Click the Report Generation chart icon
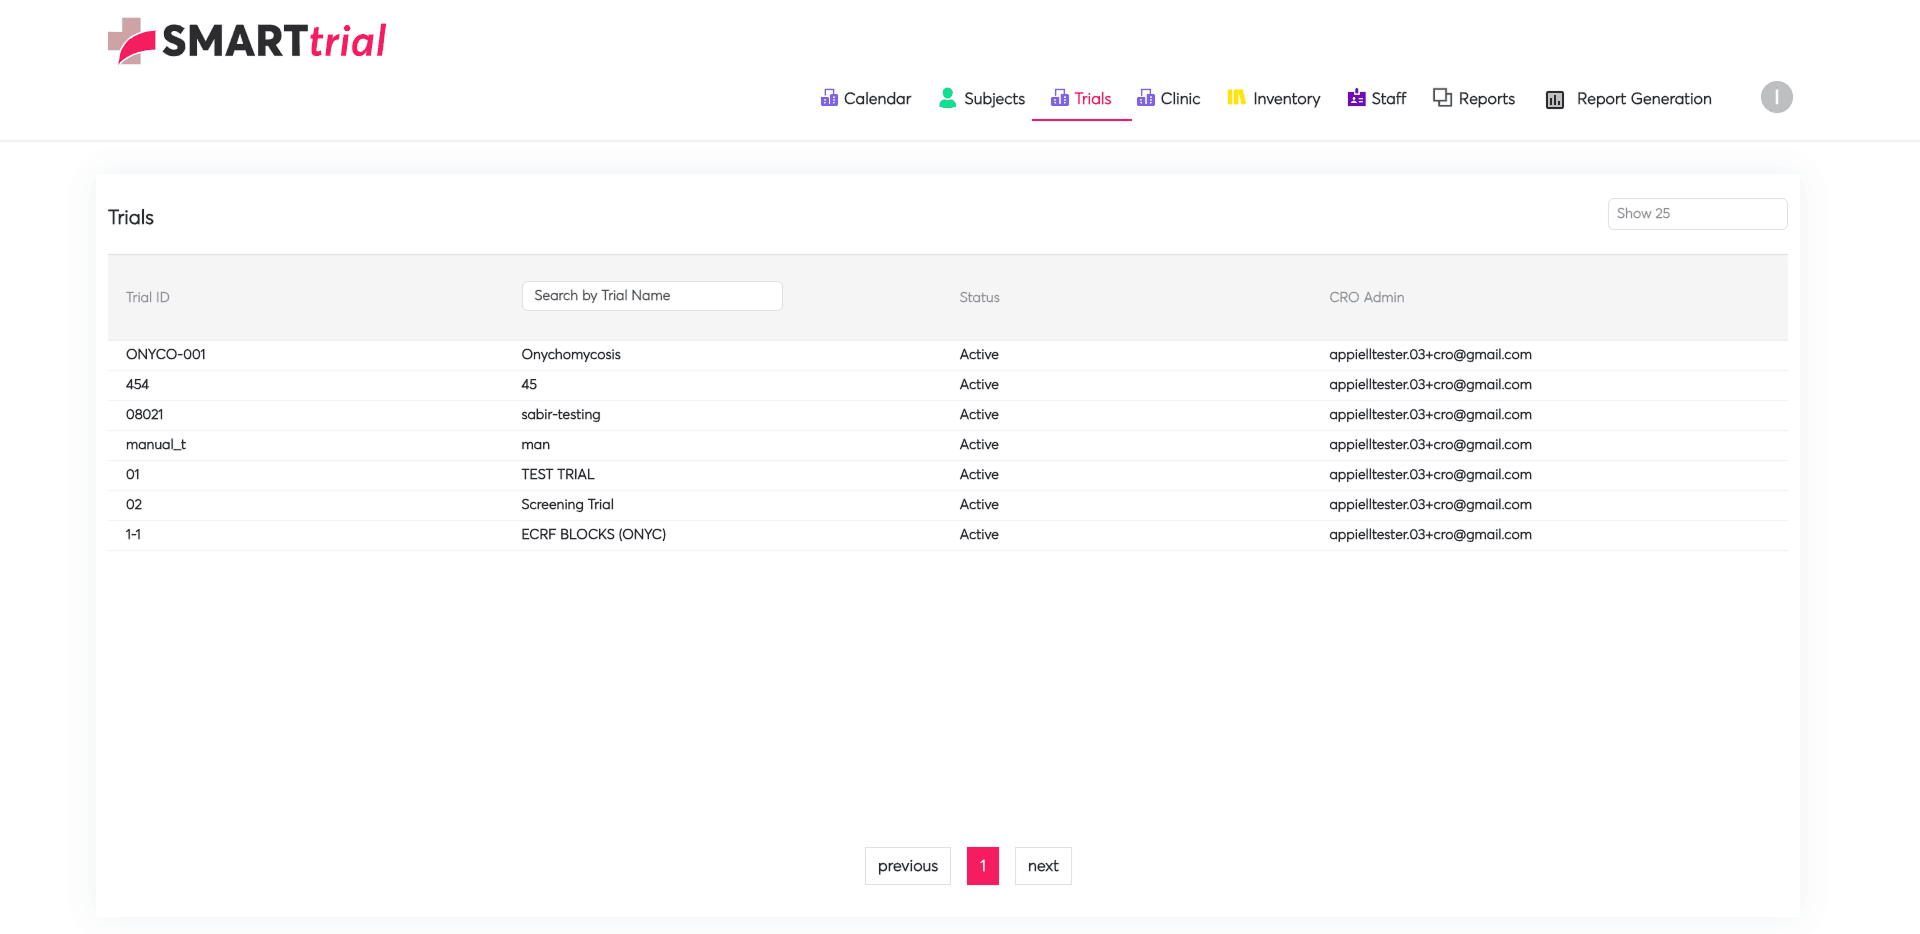 tap(1555, 99)
